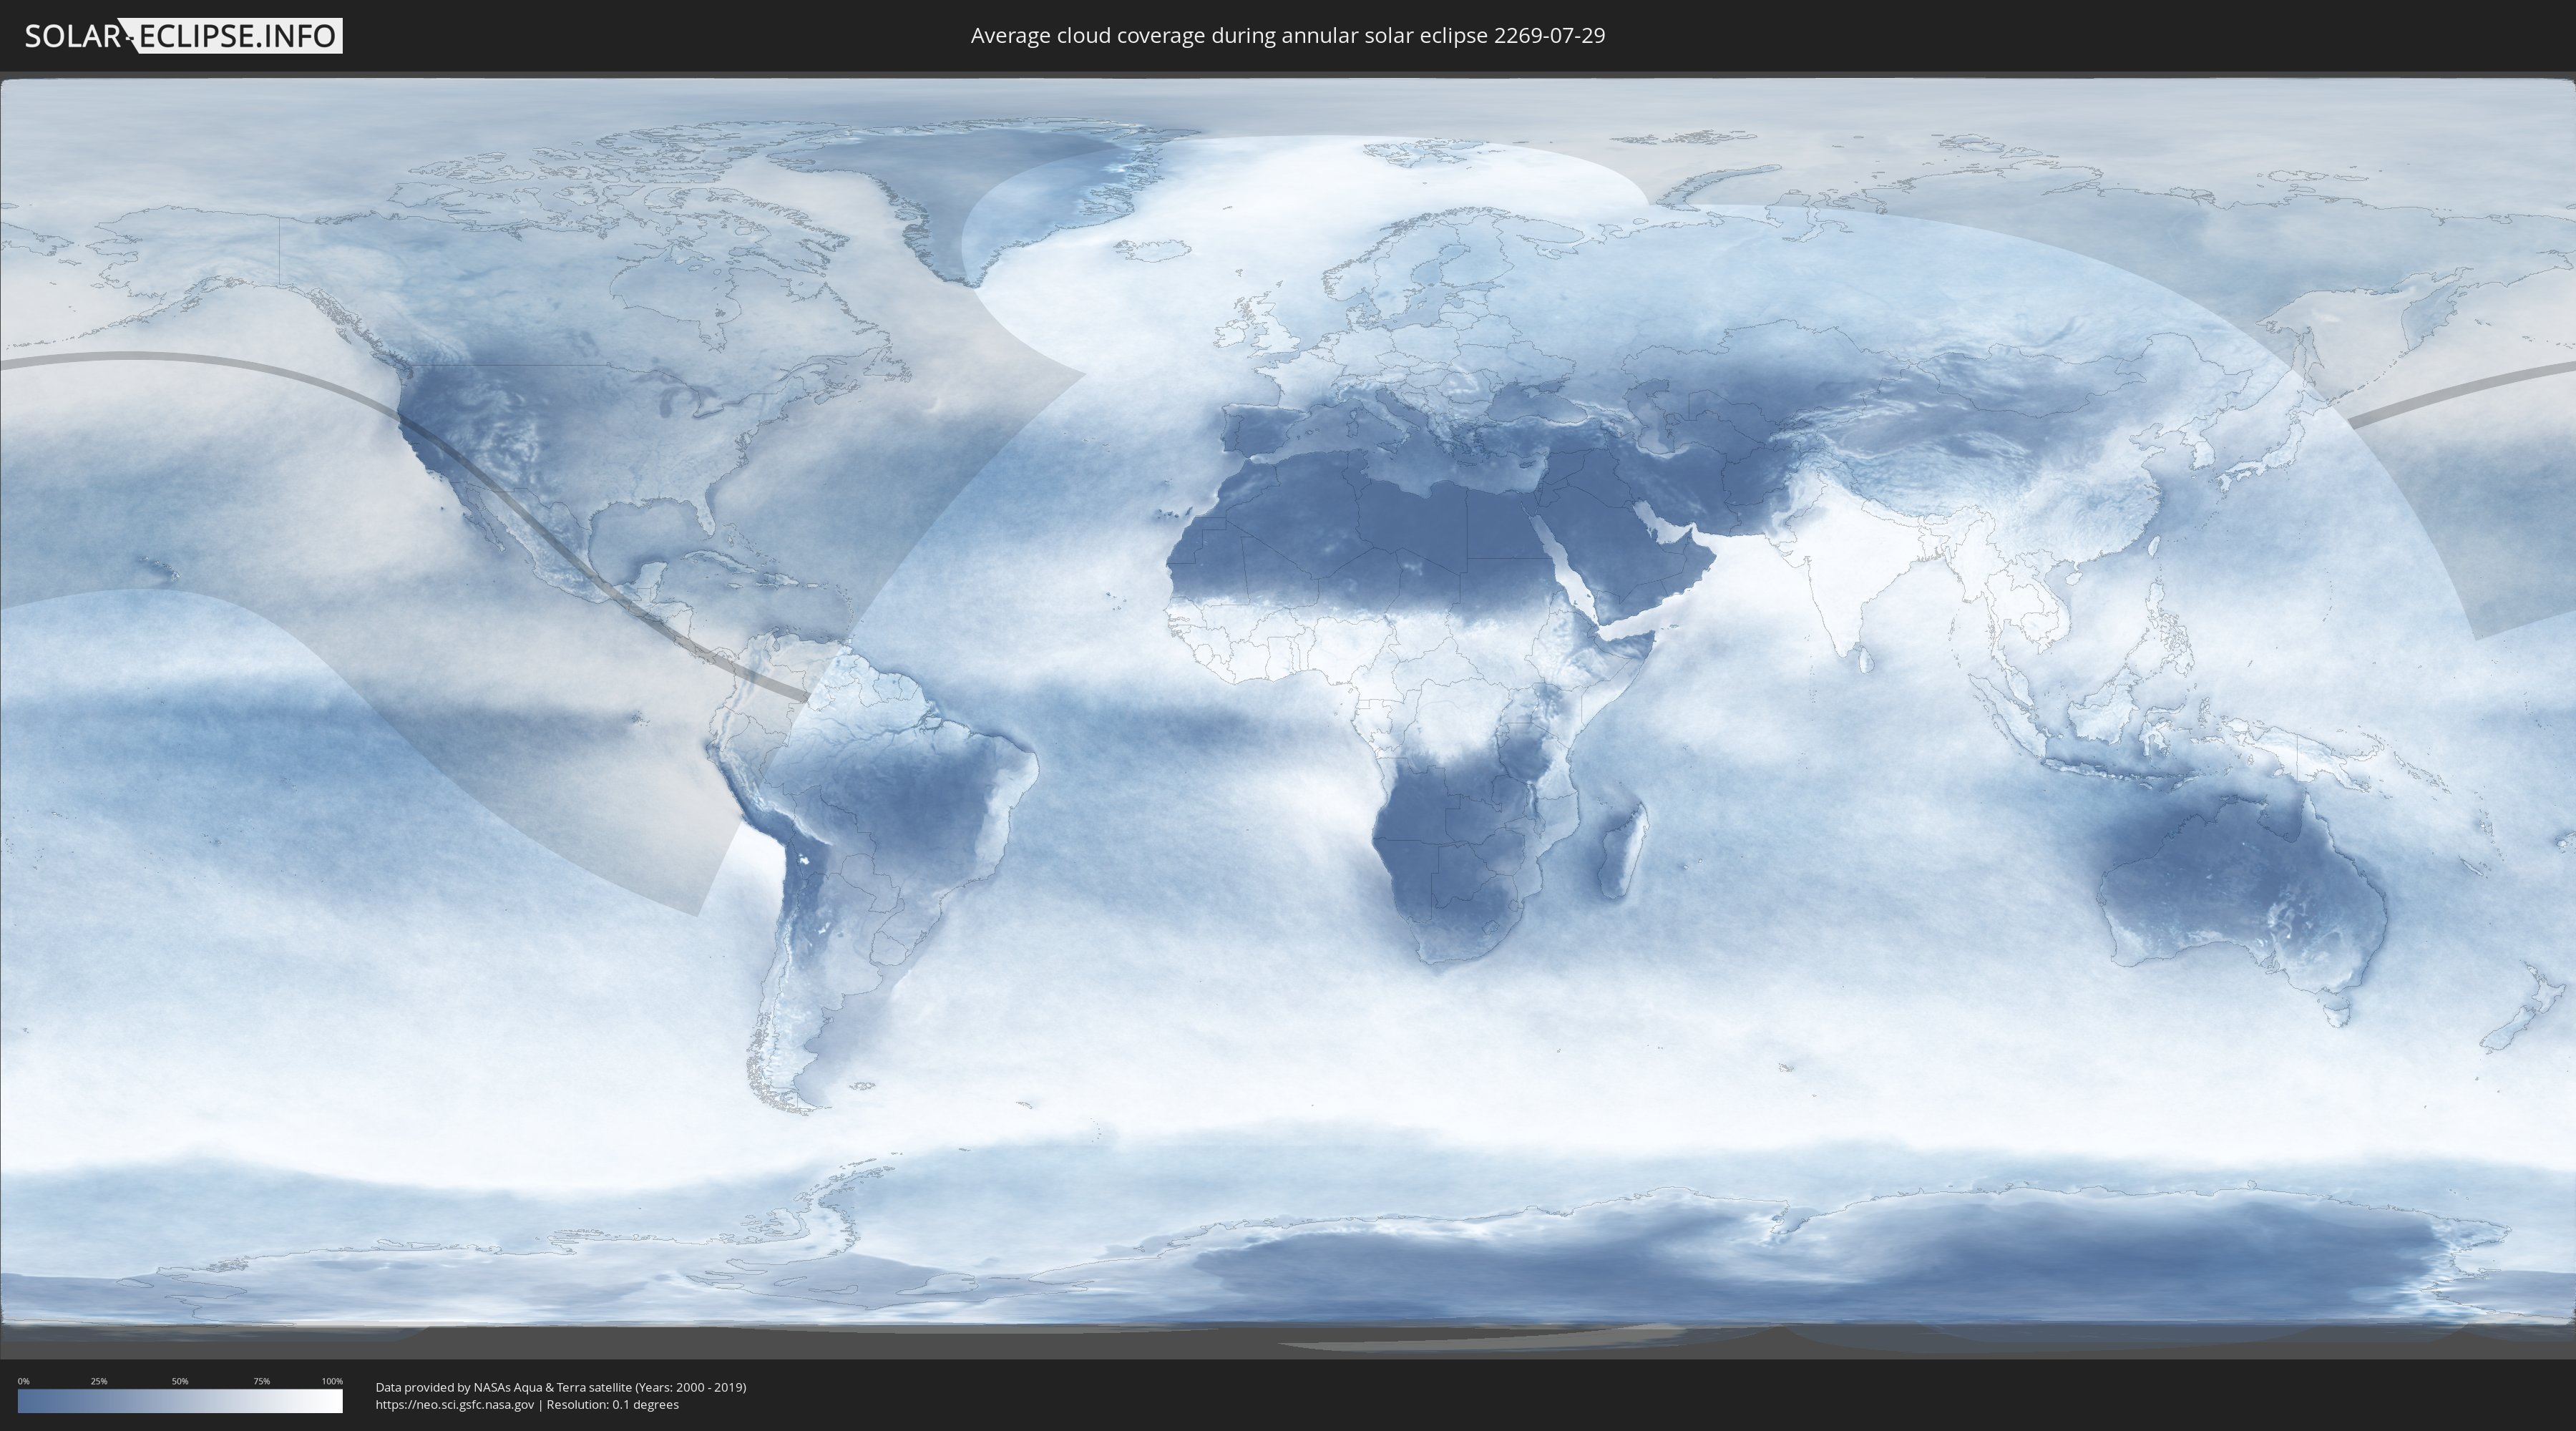Click the 100% legend label
The height and width of the screenshot is (1431, 2576).
tap(332, 1381)
